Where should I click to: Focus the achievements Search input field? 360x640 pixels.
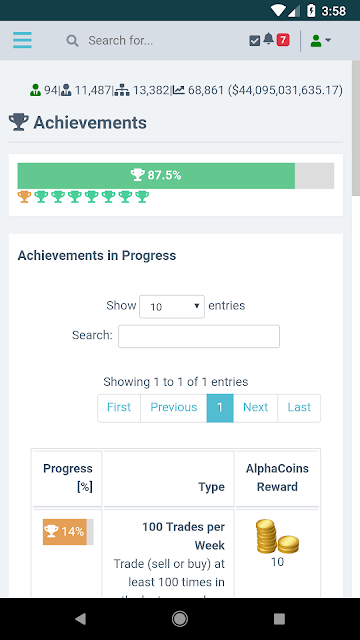pyautogui.click(x=199, y=336)
